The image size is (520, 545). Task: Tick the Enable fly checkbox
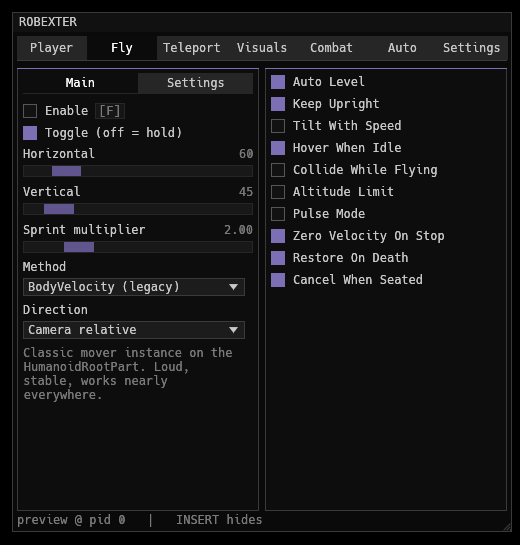coord(30,111)
